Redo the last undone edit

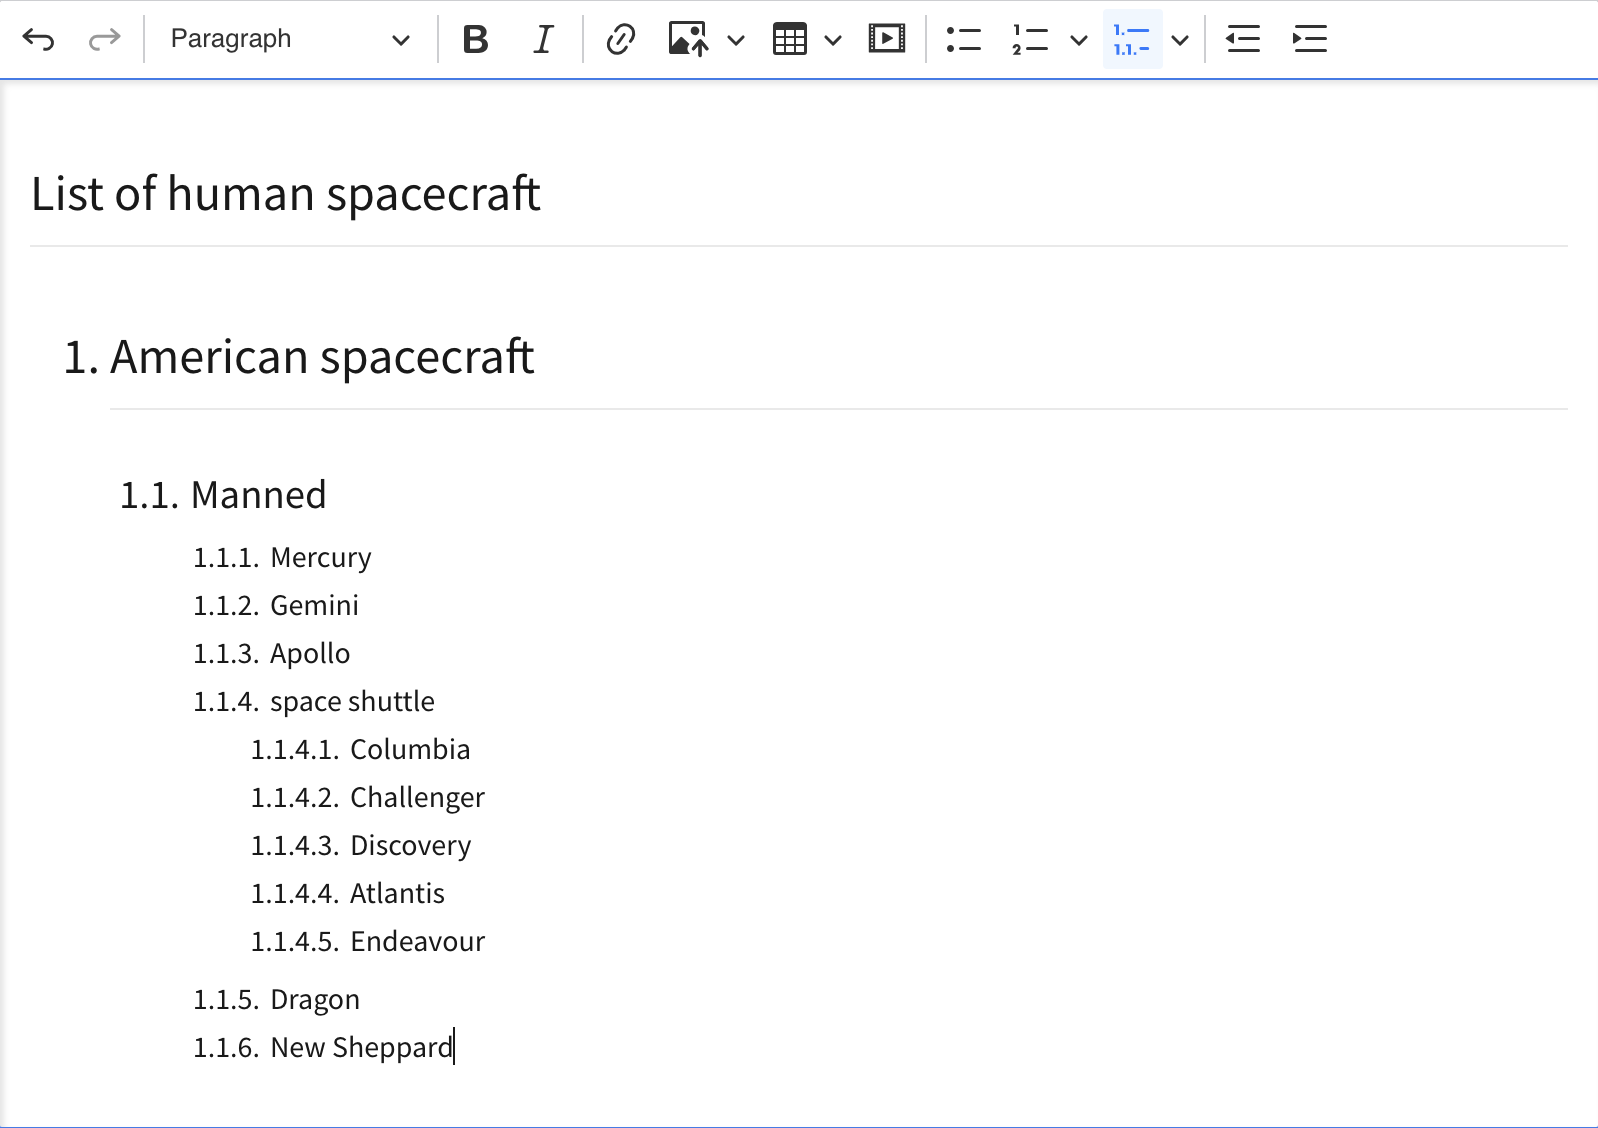[104, 39]
